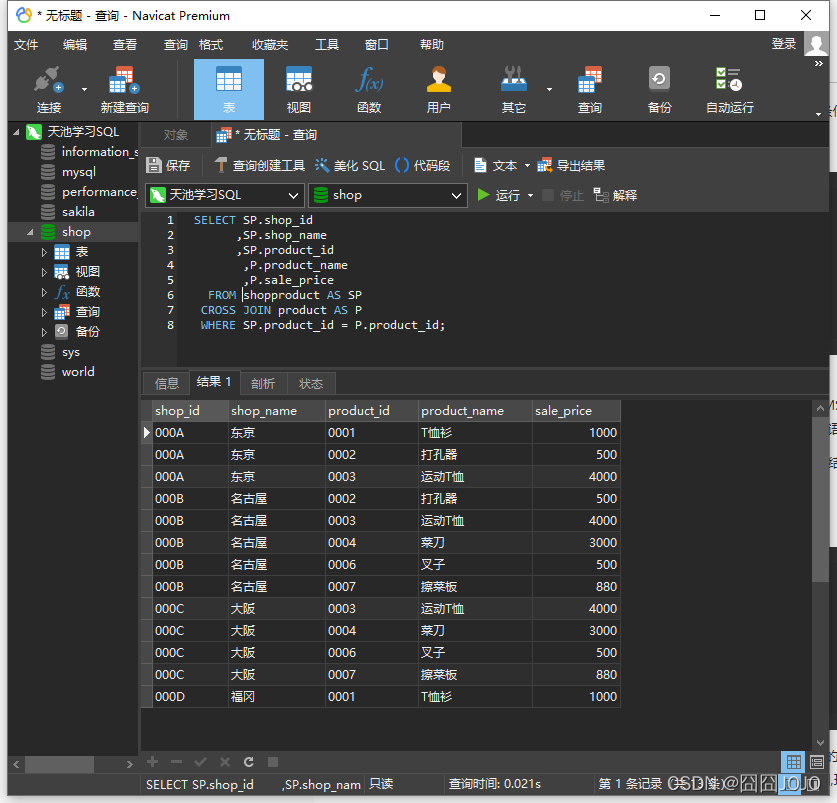Expand the 表 node under shop

pos(44,253)
